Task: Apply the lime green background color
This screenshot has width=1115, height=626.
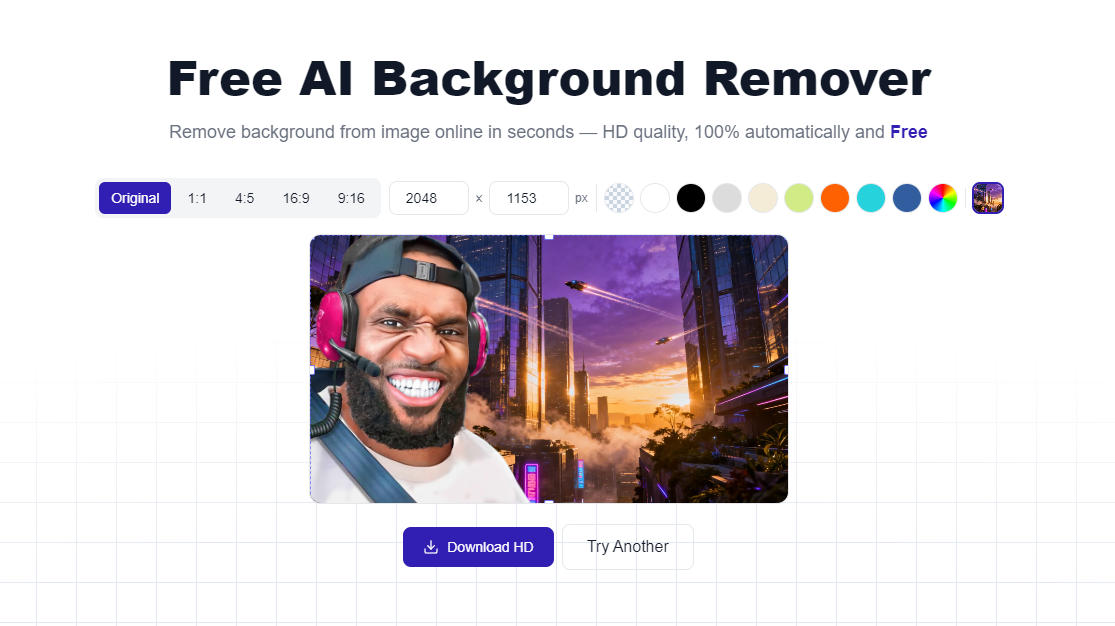Action: (799, 198)
